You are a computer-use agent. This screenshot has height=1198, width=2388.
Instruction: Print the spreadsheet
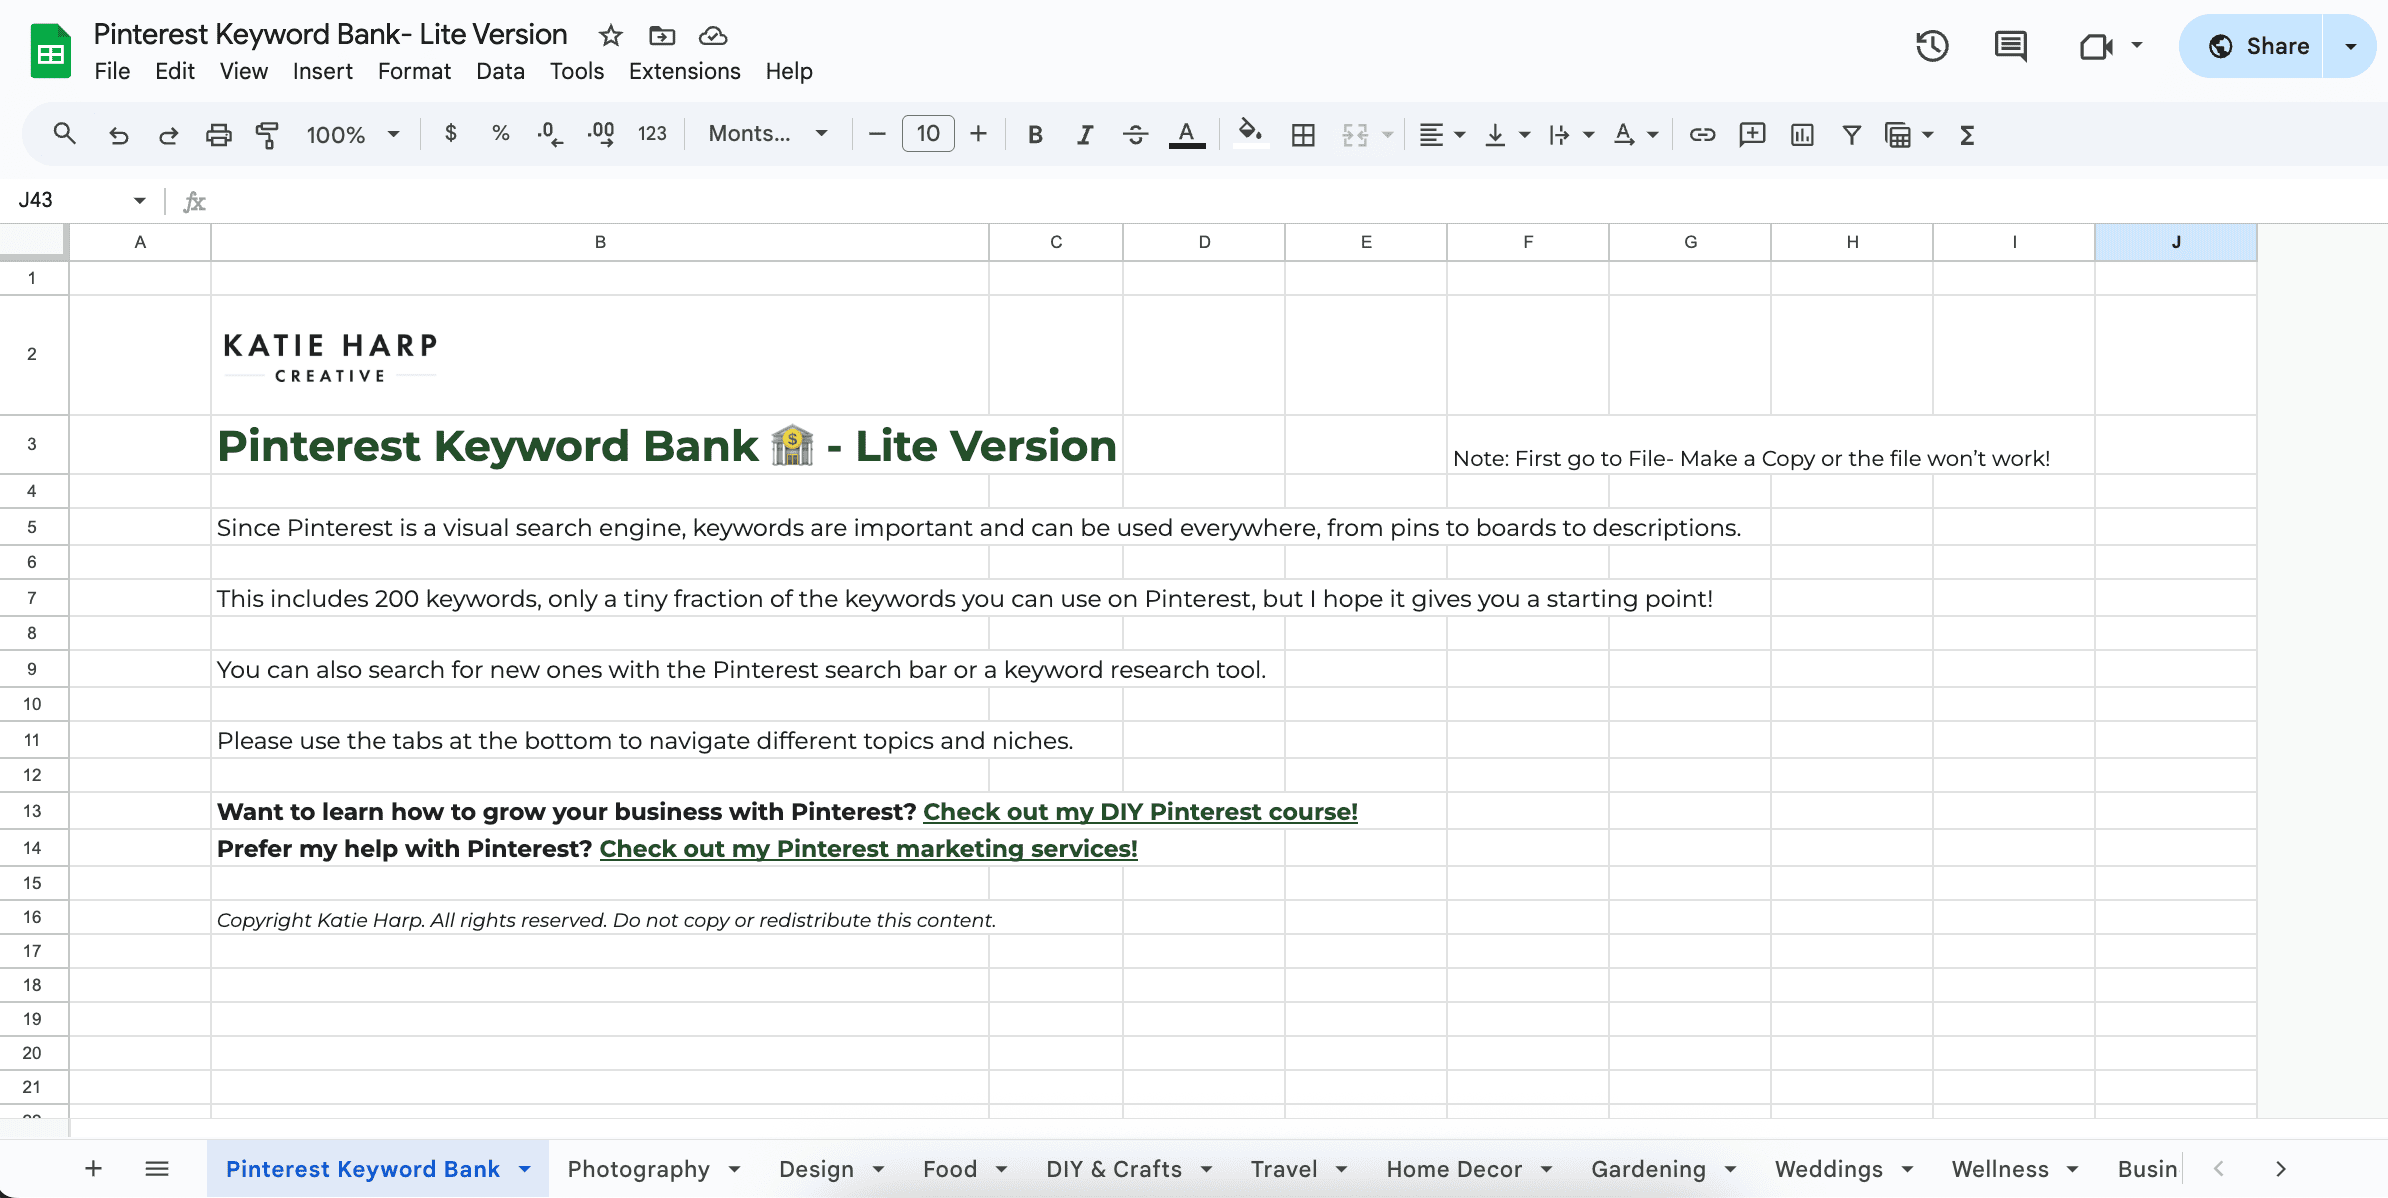coord(218,134)
